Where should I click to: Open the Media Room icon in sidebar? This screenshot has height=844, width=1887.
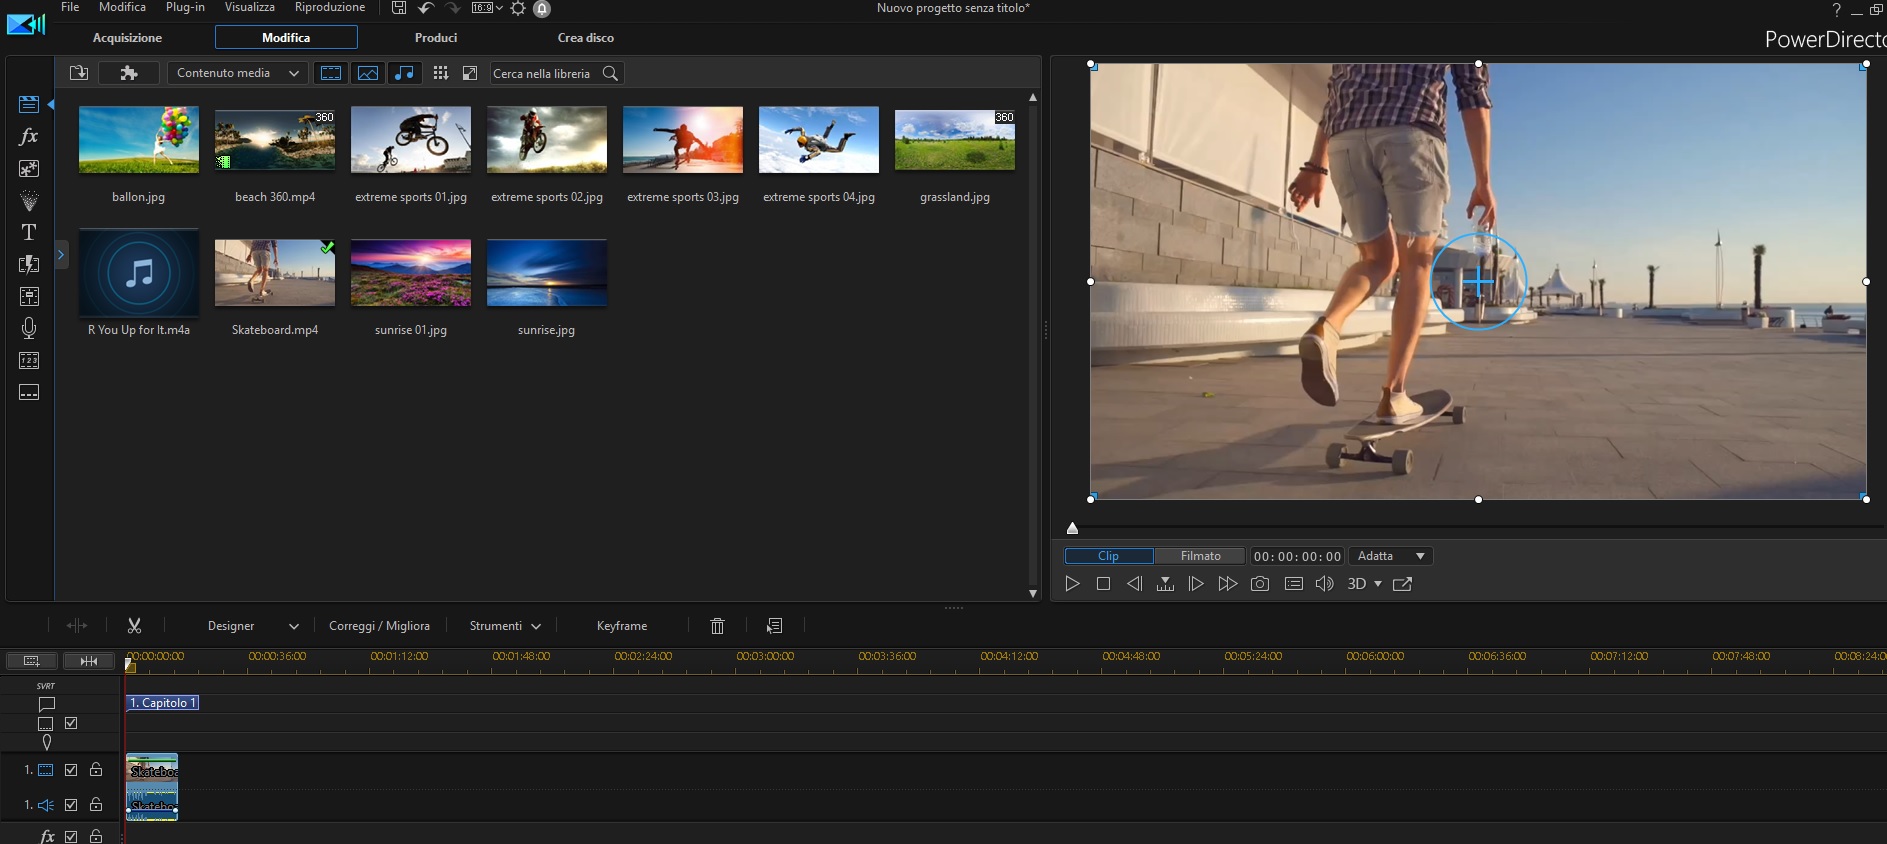[x=29, y=104]
